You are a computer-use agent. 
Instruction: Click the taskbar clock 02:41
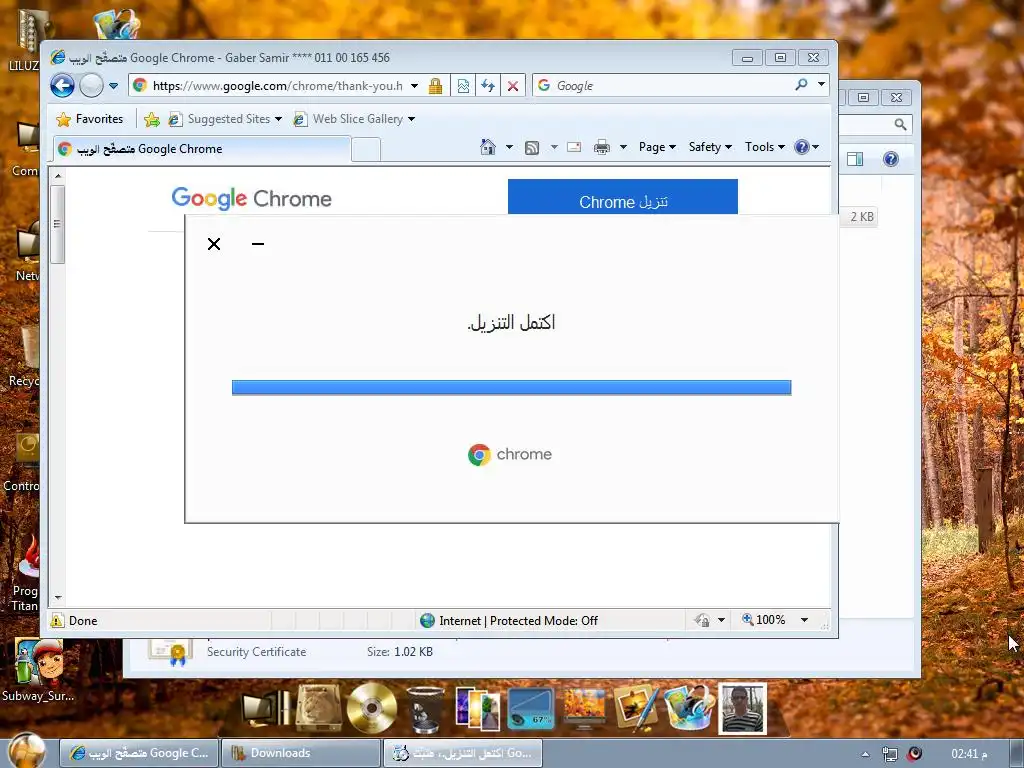pos(969,754)
